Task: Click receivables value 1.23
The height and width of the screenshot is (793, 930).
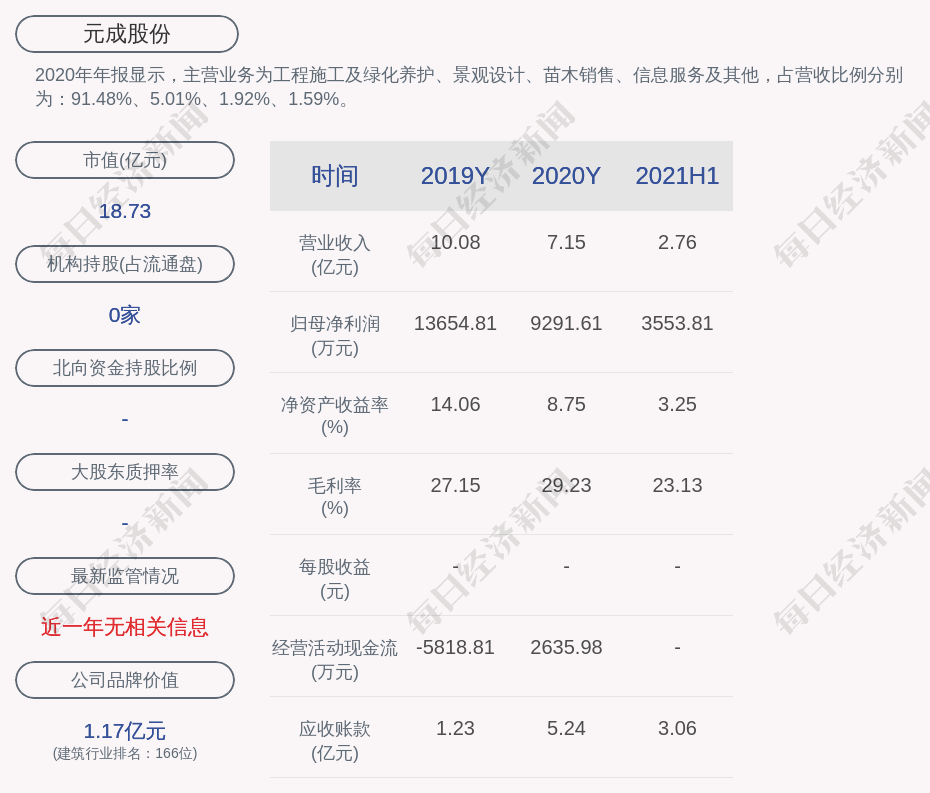Action: coord(455,728)
